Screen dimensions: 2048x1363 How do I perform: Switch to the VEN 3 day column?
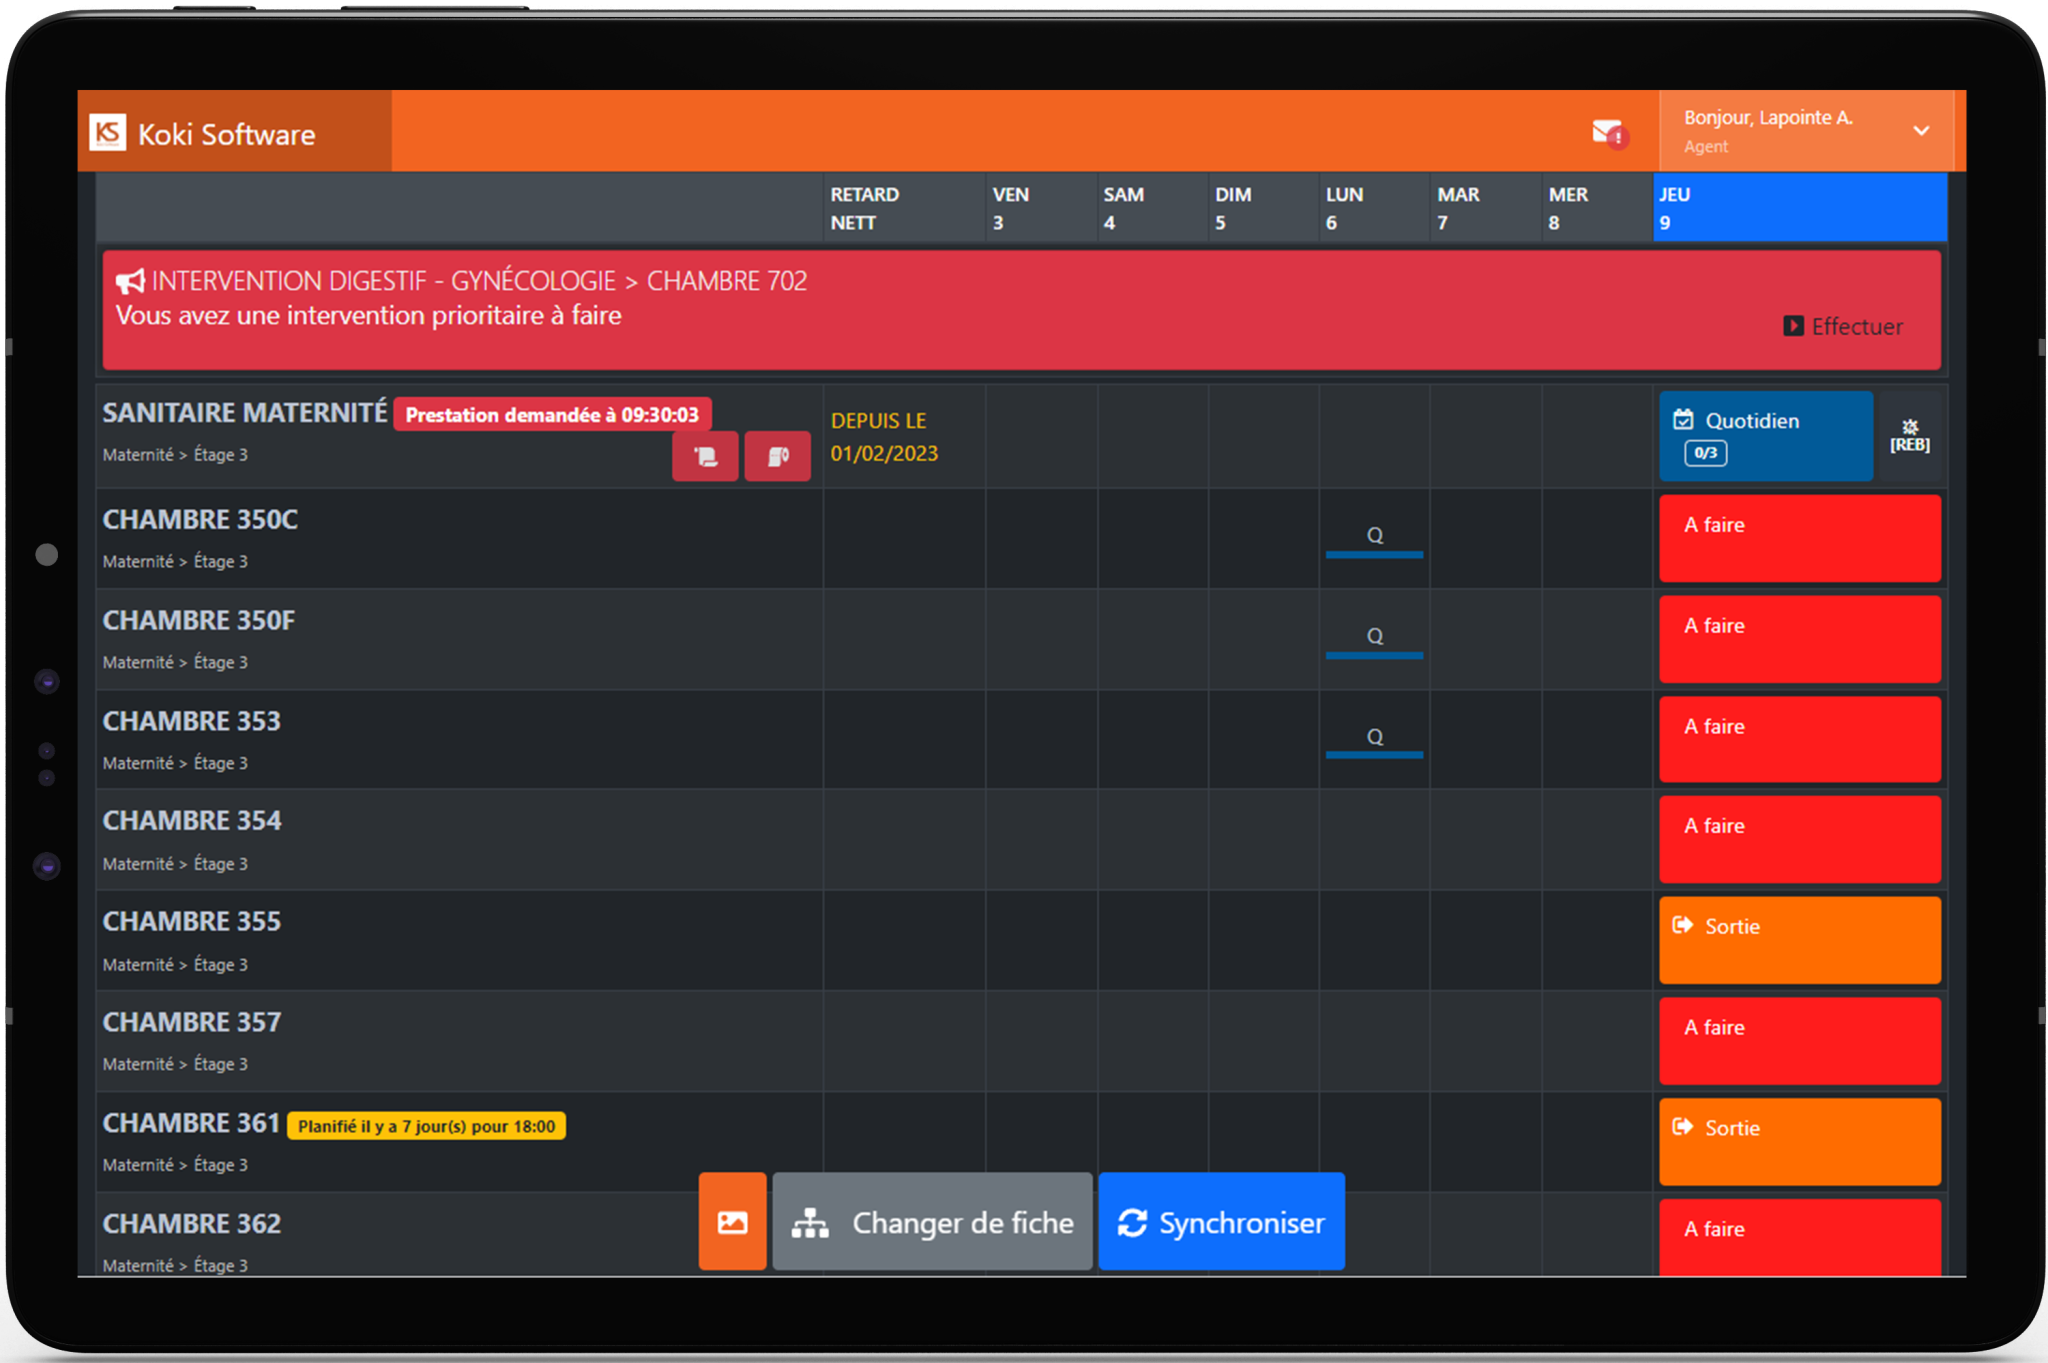tap(1038, 207)
